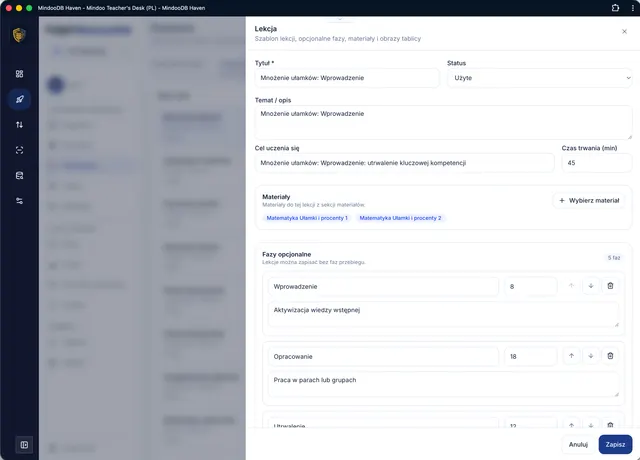This screenshot has height=460, width=640.
Task: Click the Tytuł input field
Action: coord(347,78)
